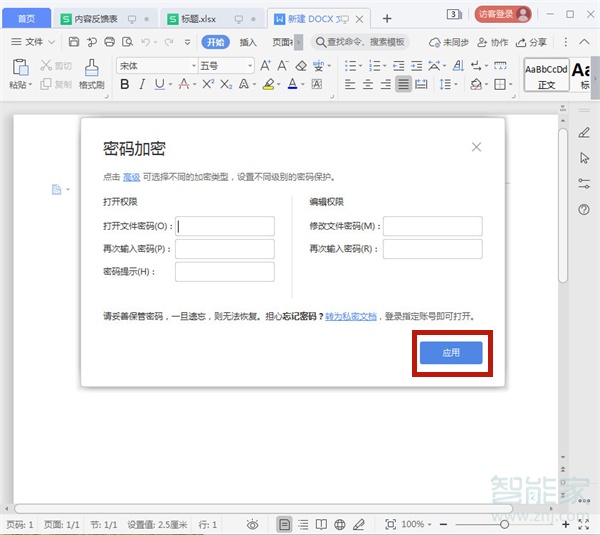
Task: Select the Format Painter brush
Action: click(91, 67)
